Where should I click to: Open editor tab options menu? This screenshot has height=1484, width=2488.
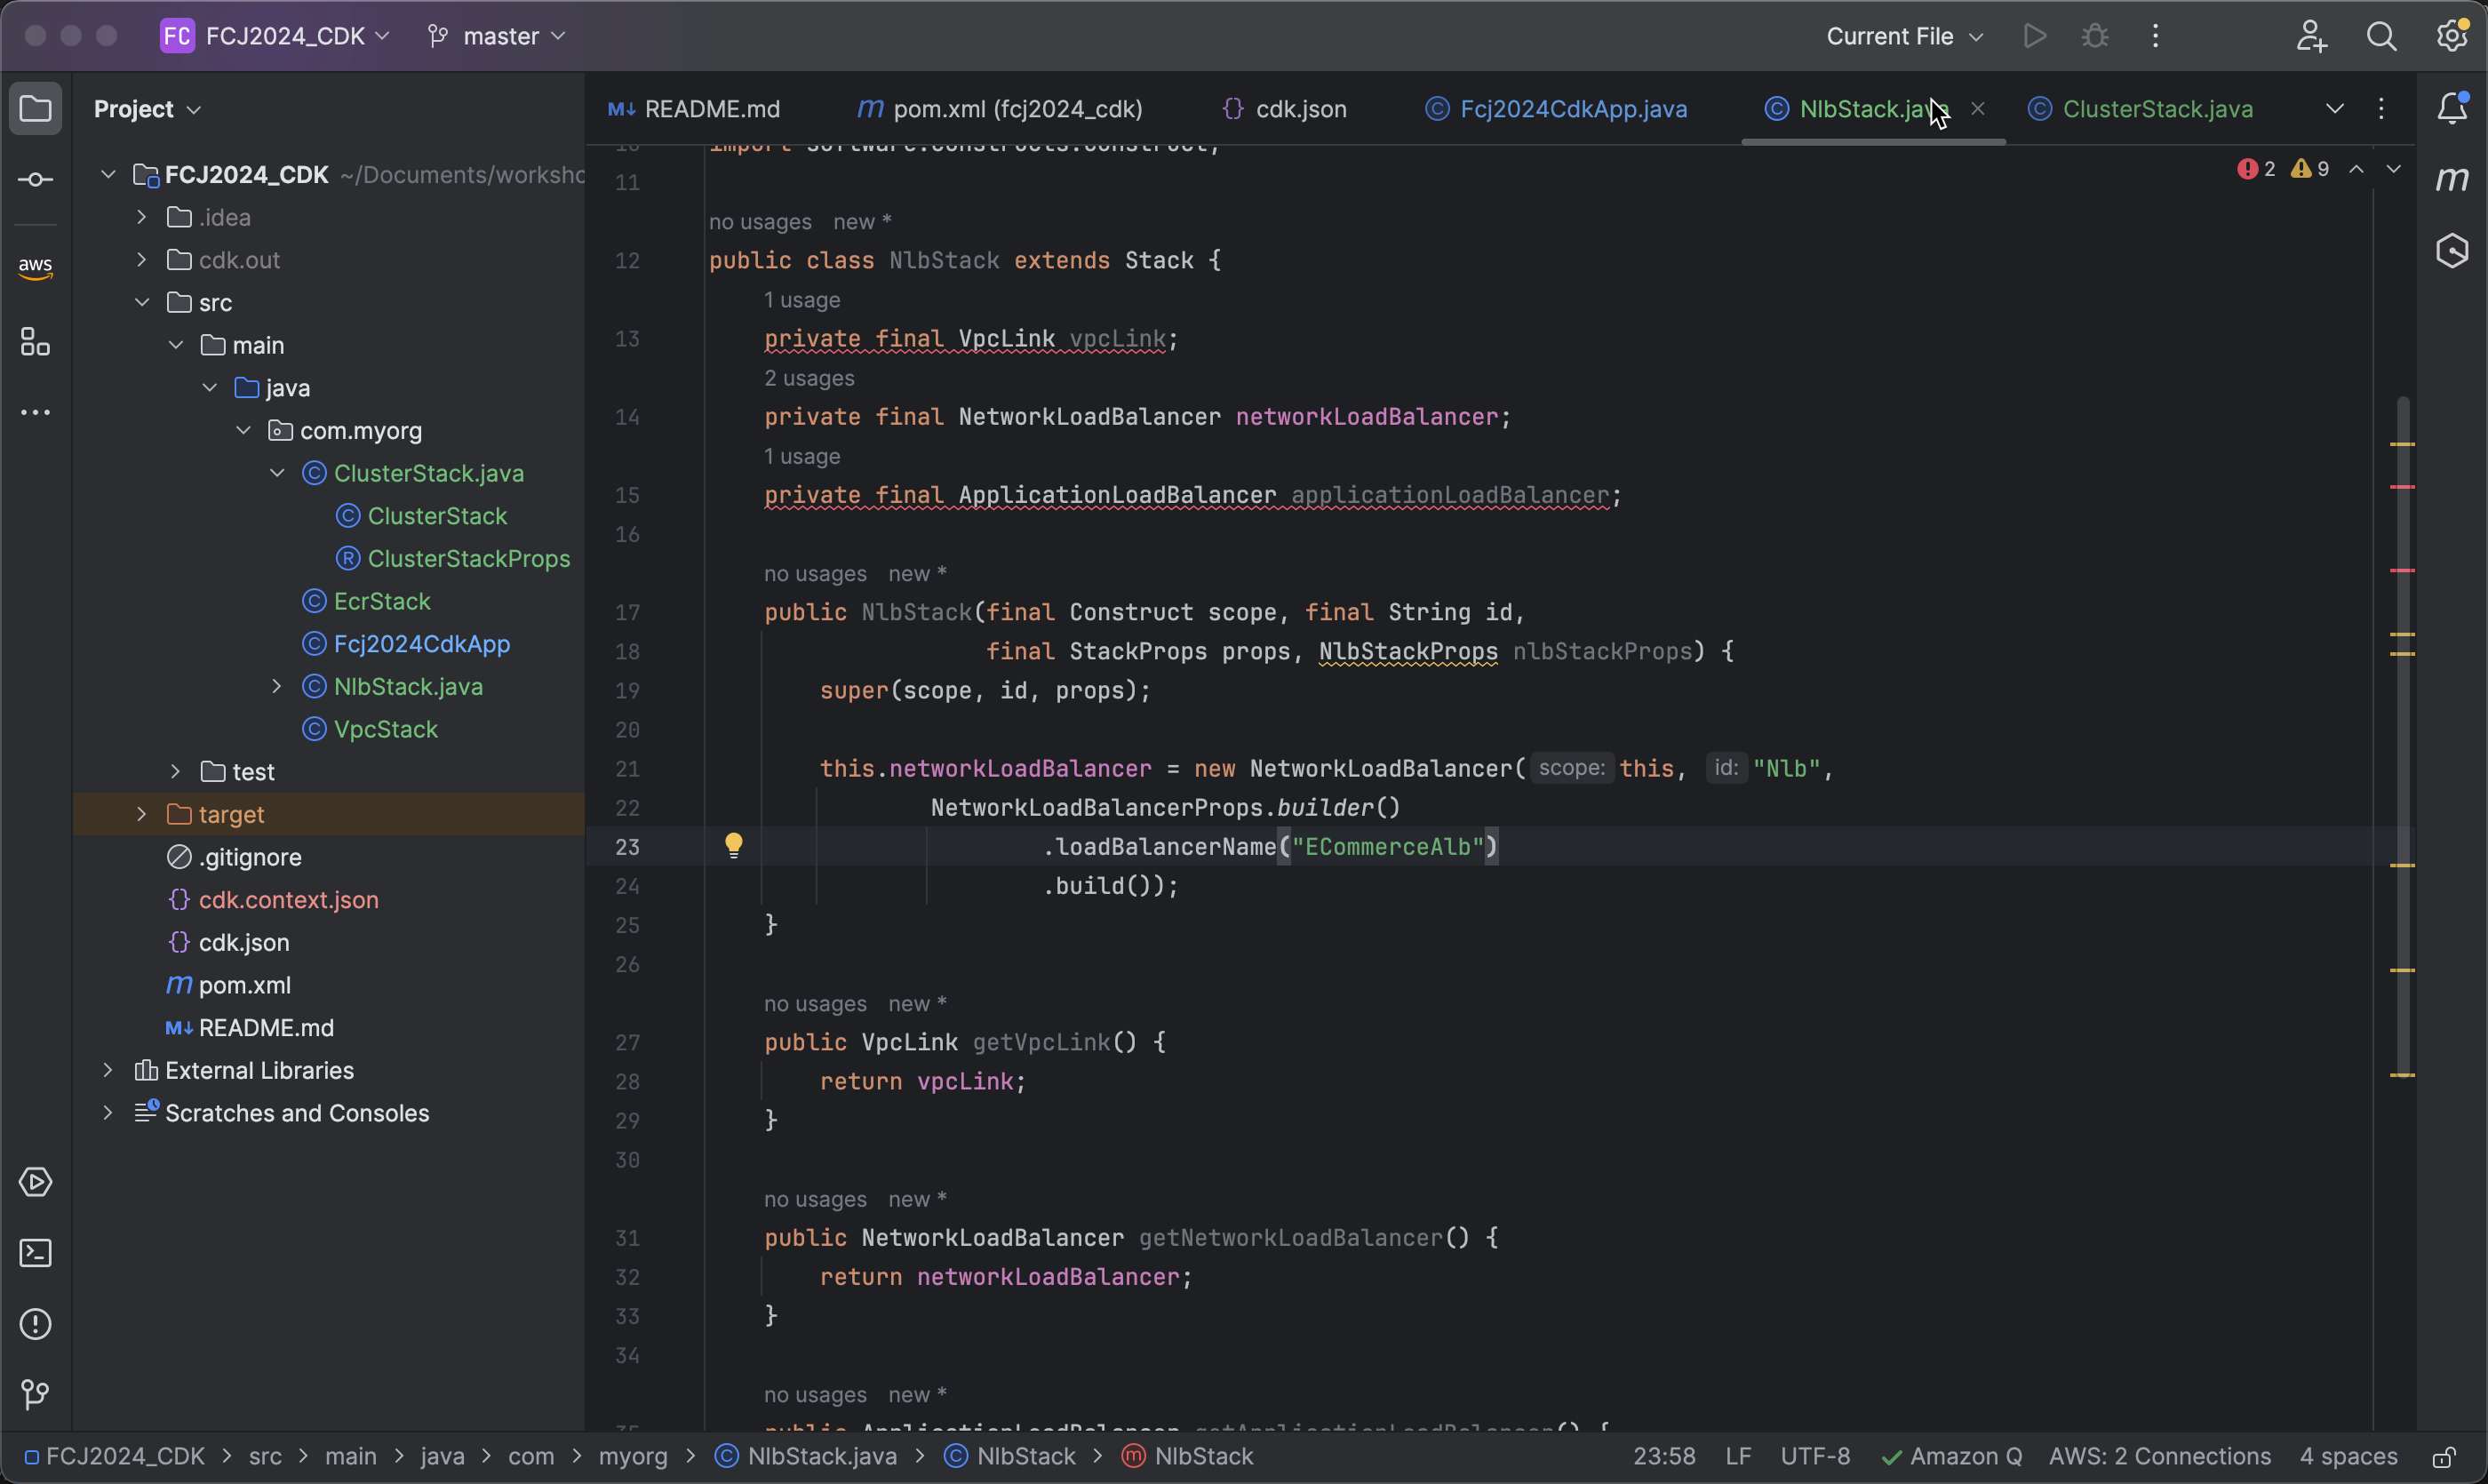pos(2382,108)
